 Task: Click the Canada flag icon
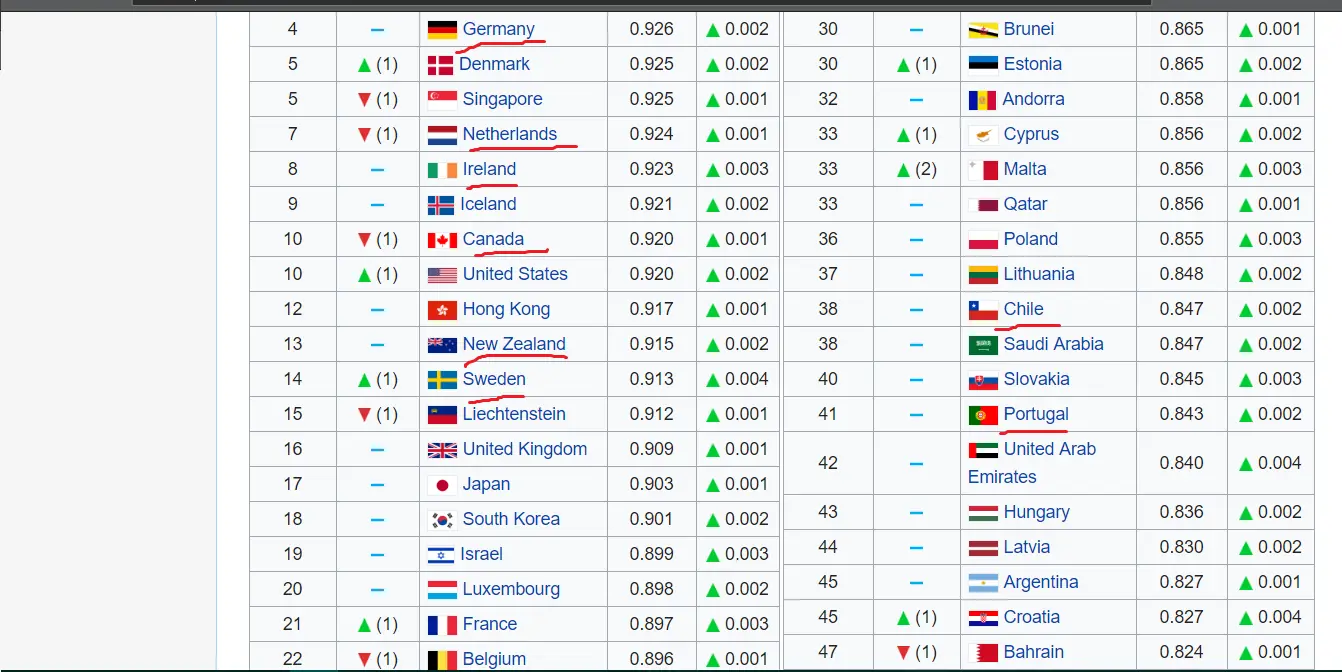pyautogui.click(x=442, y=240)
